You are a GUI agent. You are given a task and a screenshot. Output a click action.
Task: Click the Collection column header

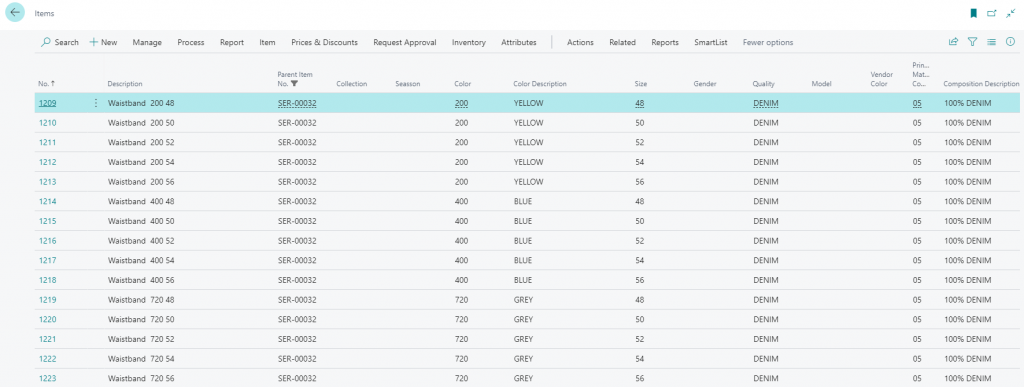351,84
